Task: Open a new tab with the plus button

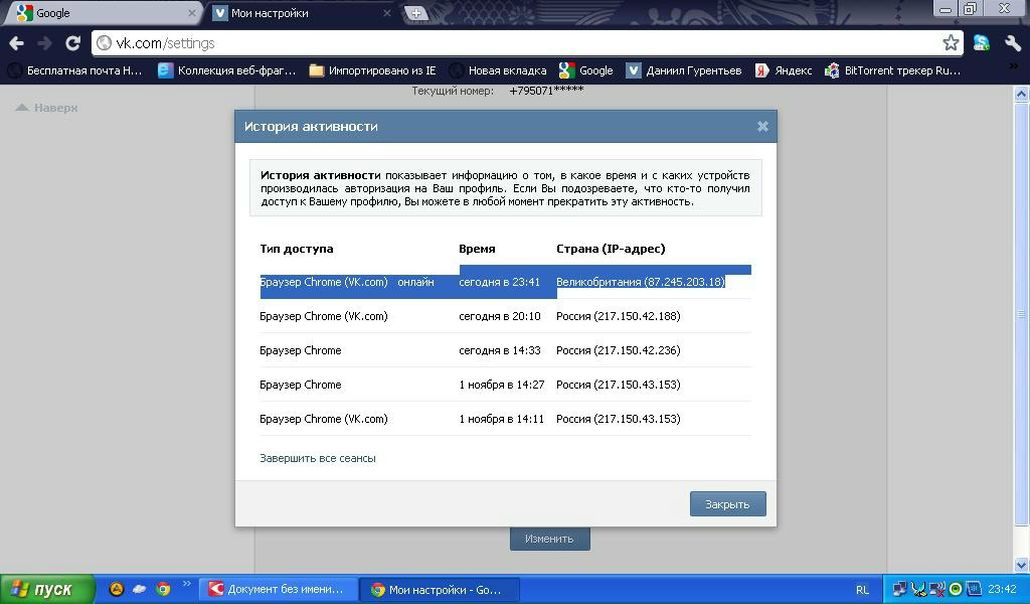Action: 416,13
